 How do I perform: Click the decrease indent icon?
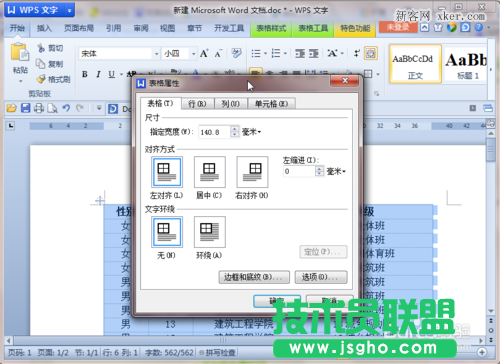click(300, 53)
